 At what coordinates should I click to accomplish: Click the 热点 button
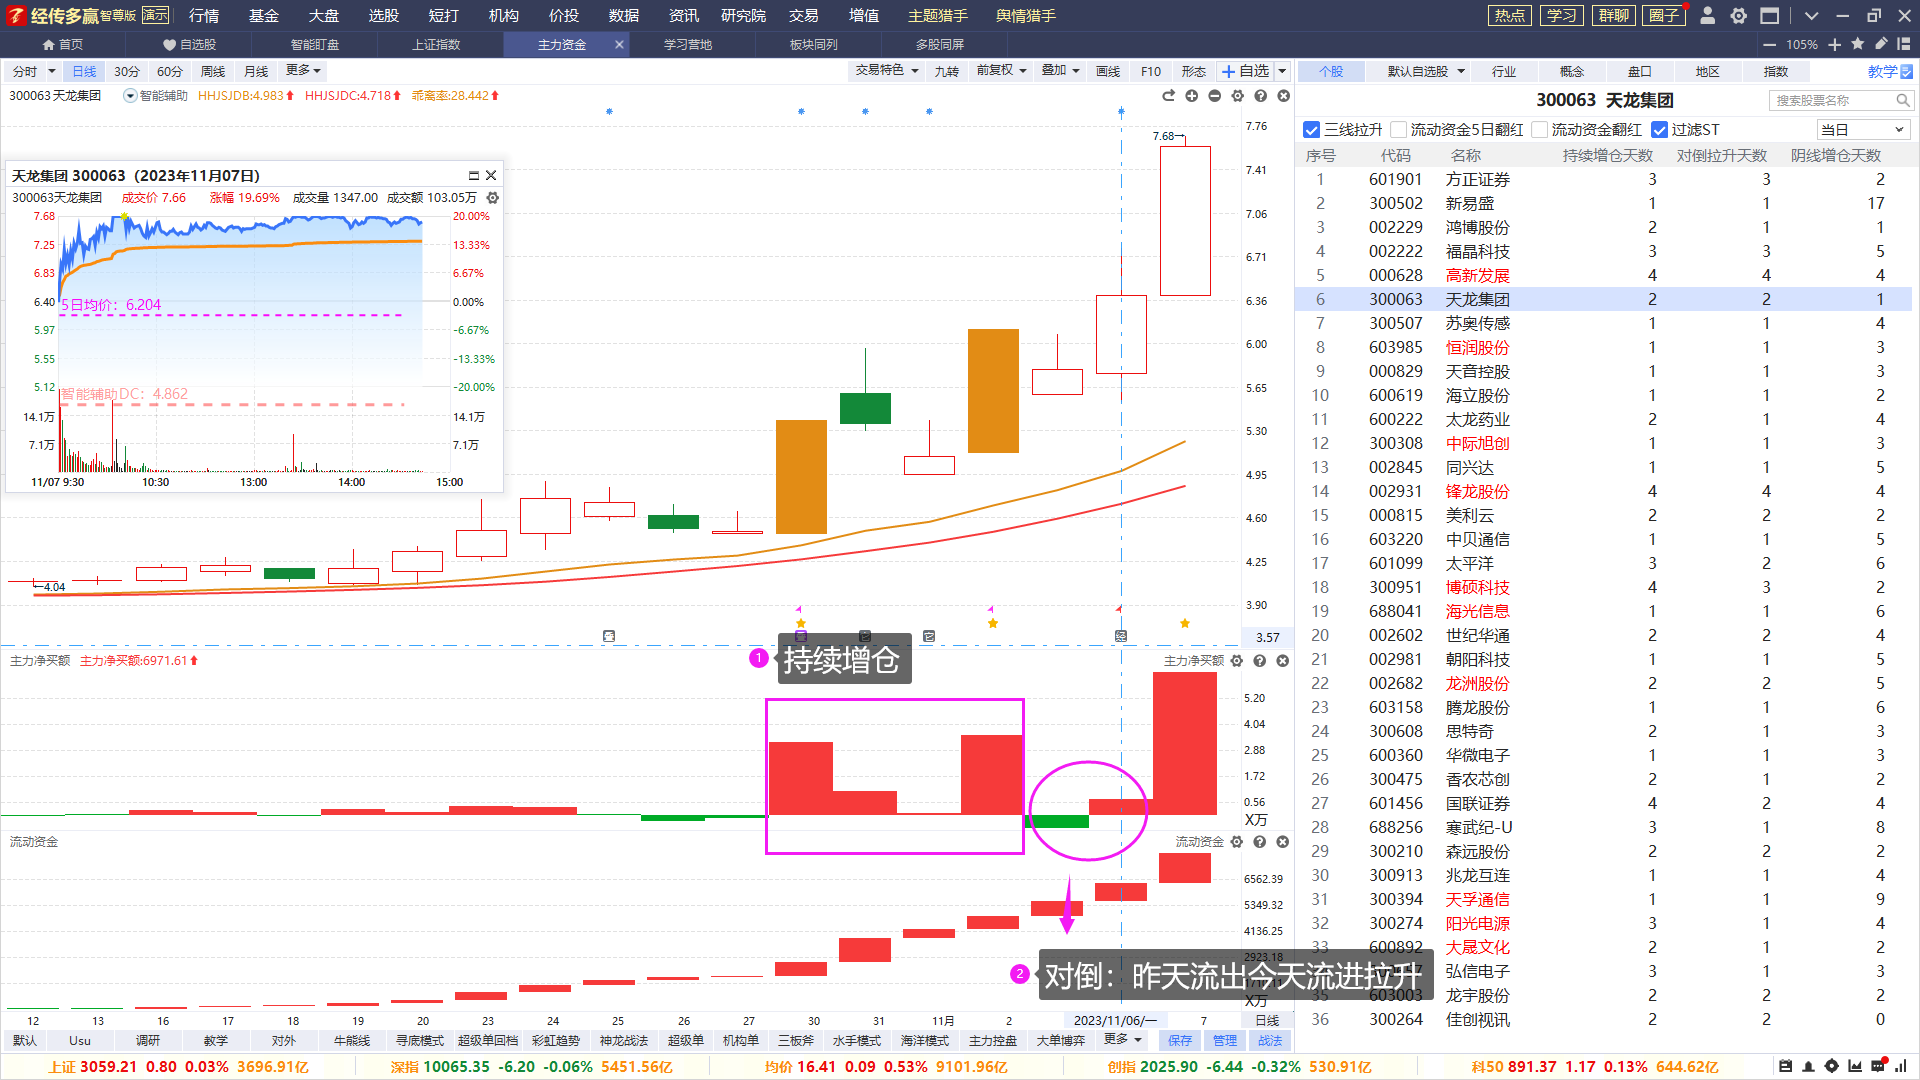[x=1510, y=15]
